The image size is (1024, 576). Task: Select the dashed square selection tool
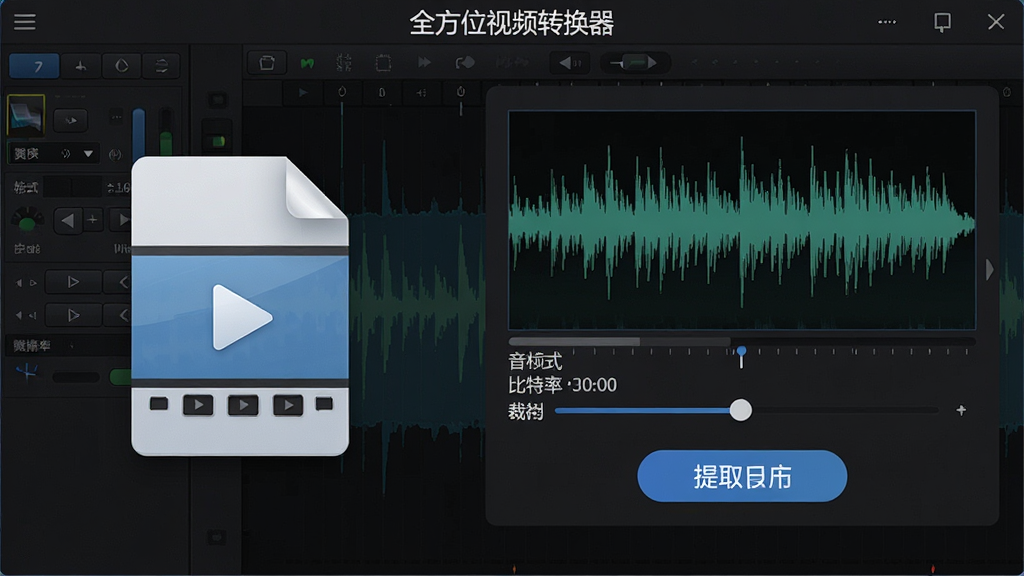(383, 63)
